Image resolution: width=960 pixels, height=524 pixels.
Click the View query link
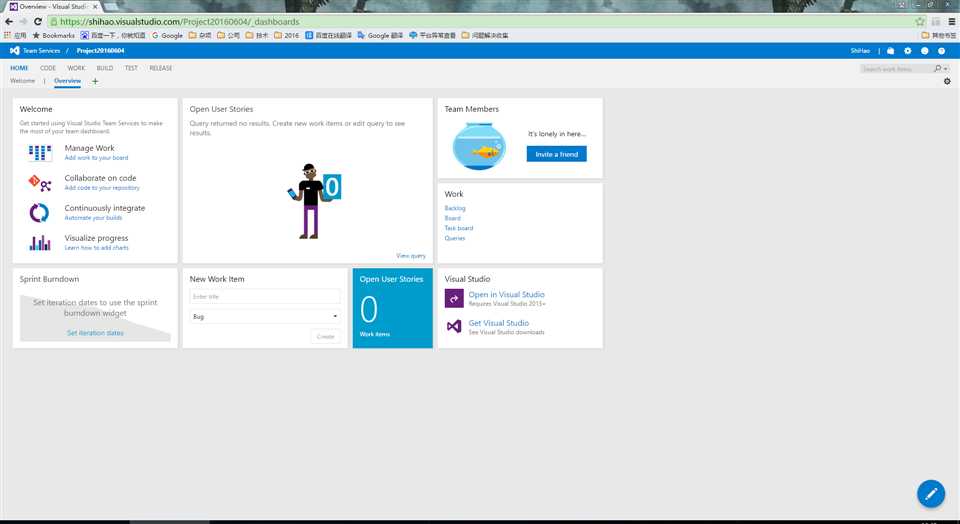411,256
